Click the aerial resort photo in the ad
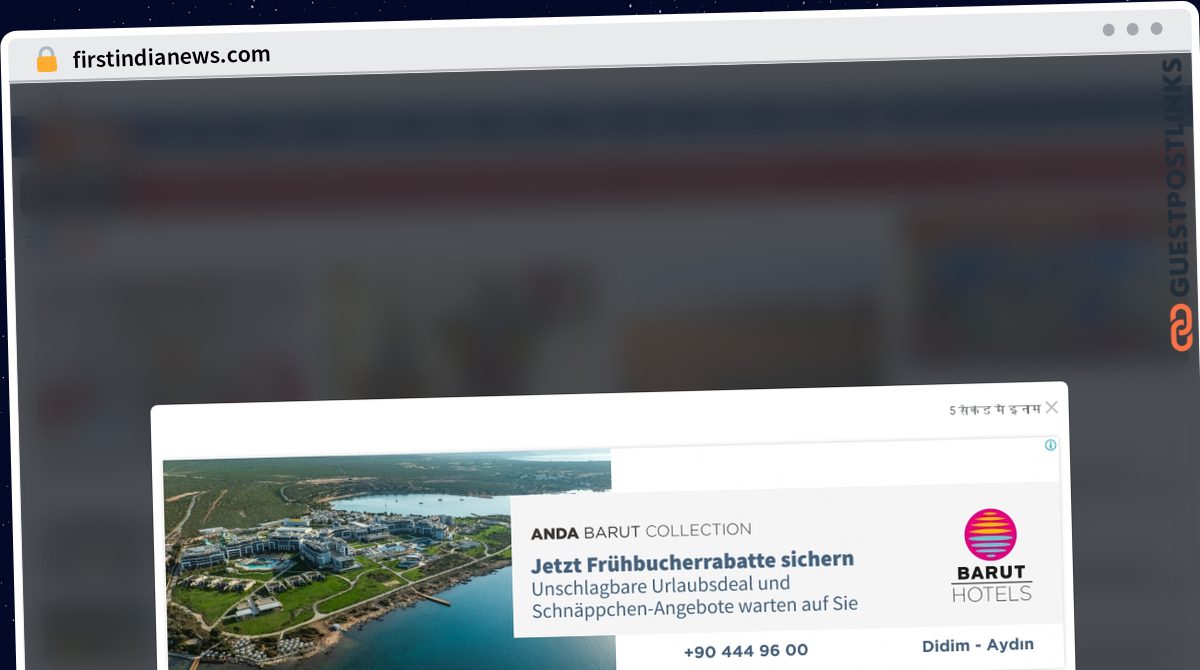The width and height of the screenshot is (1200, 670). (x=387, y=561)
